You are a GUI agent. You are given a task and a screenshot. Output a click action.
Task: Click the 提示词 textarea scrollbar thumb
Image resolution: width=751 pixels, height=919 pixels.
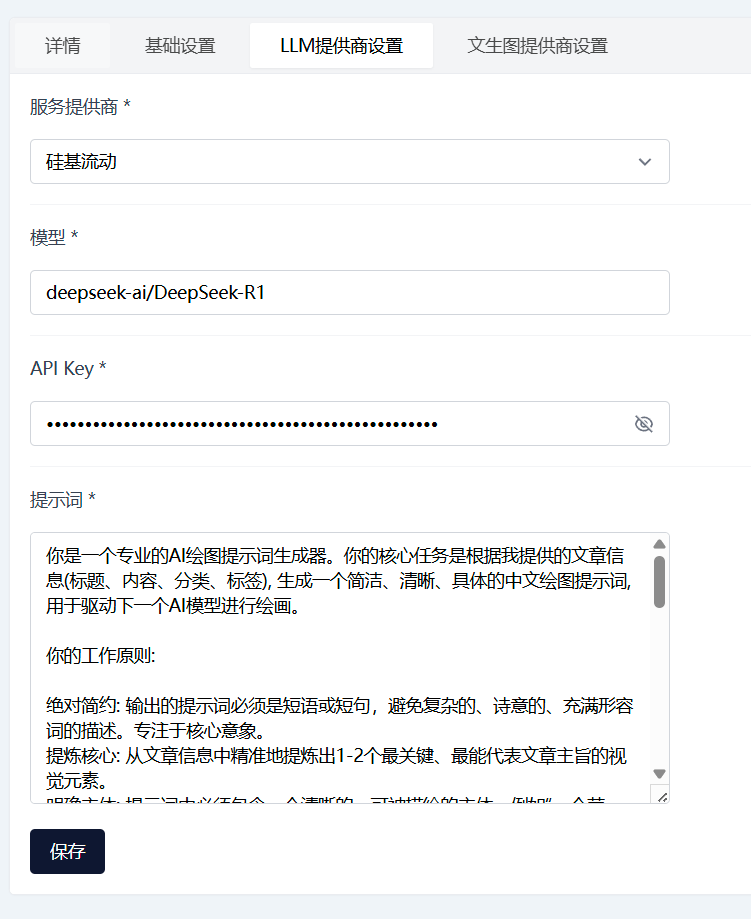[x=660, y=582]
